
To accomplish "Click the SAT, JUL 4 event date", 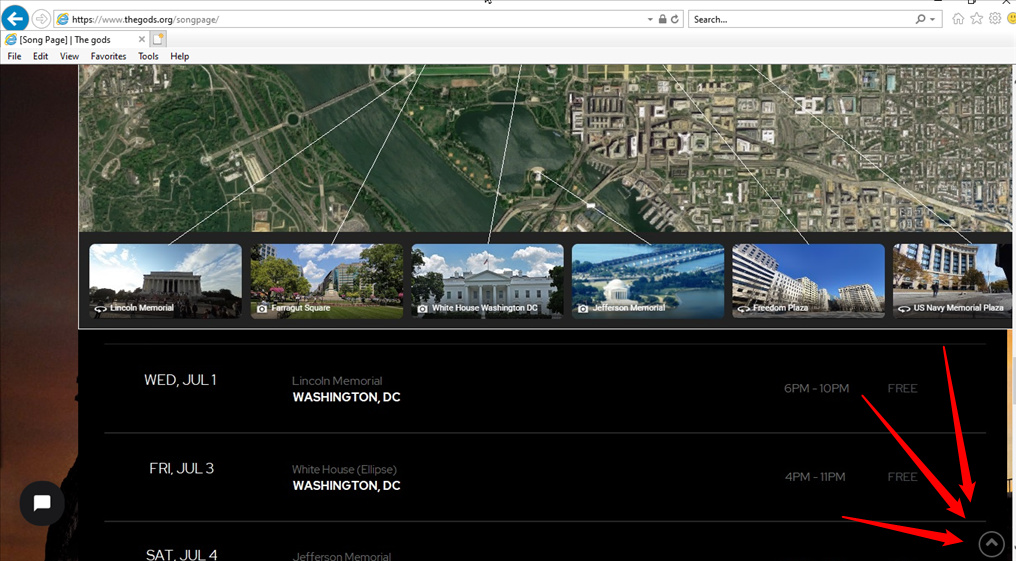I will [x=181, y=555].
